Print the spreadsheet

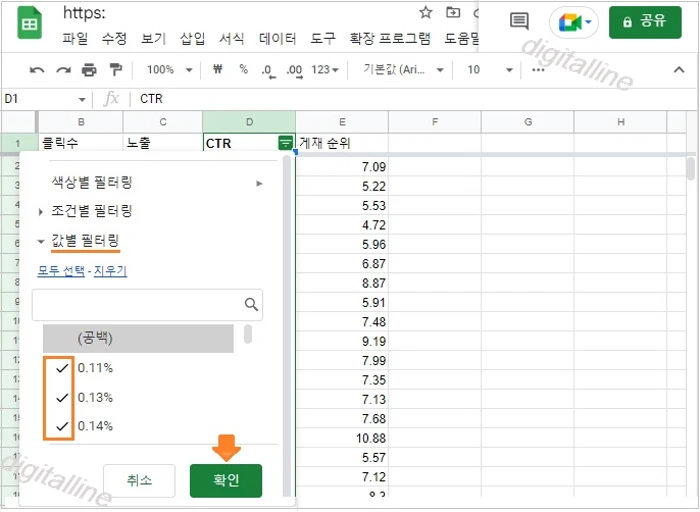tap(89, 70)
